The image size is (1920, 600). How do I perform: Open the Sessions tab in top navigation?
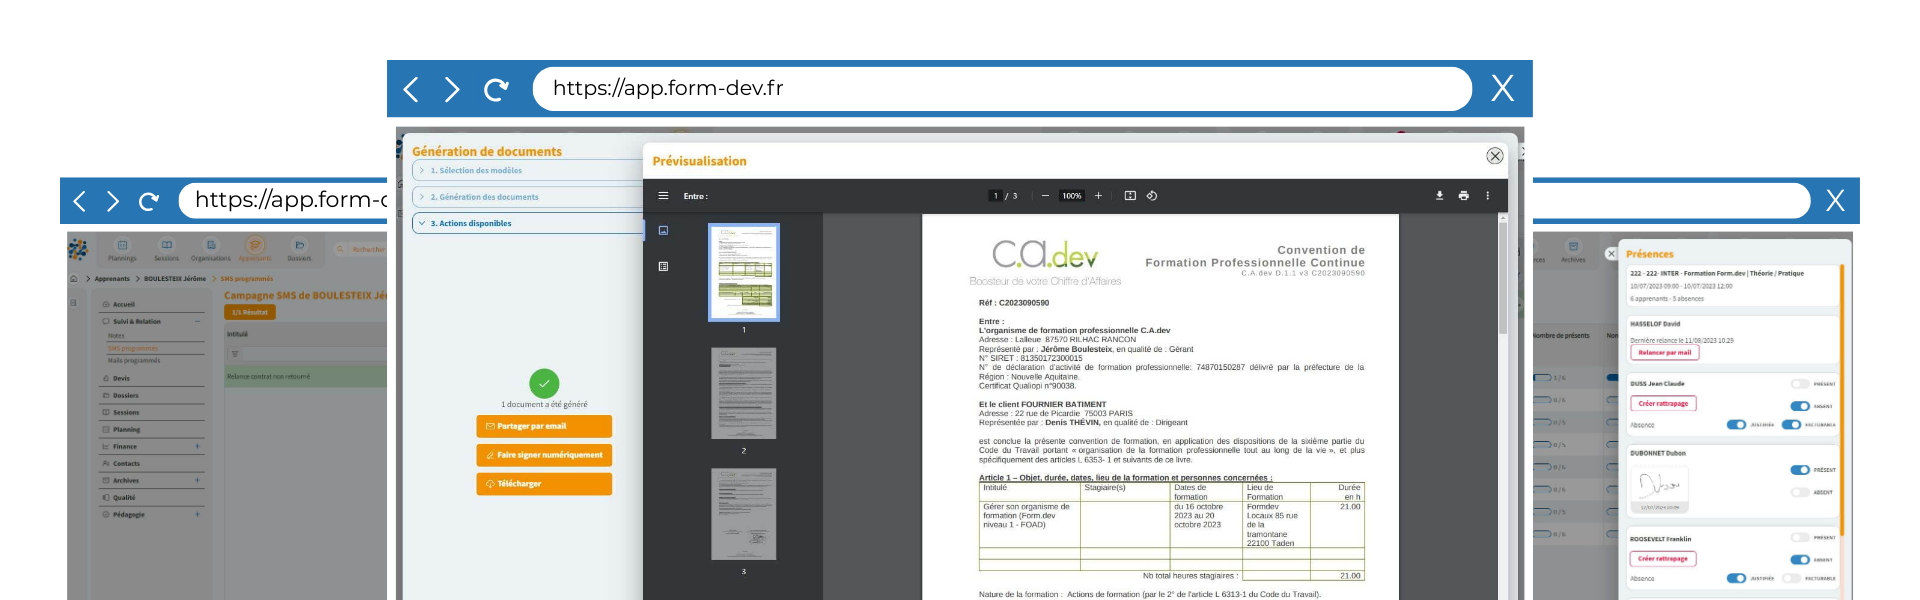(x=167, y=250)
